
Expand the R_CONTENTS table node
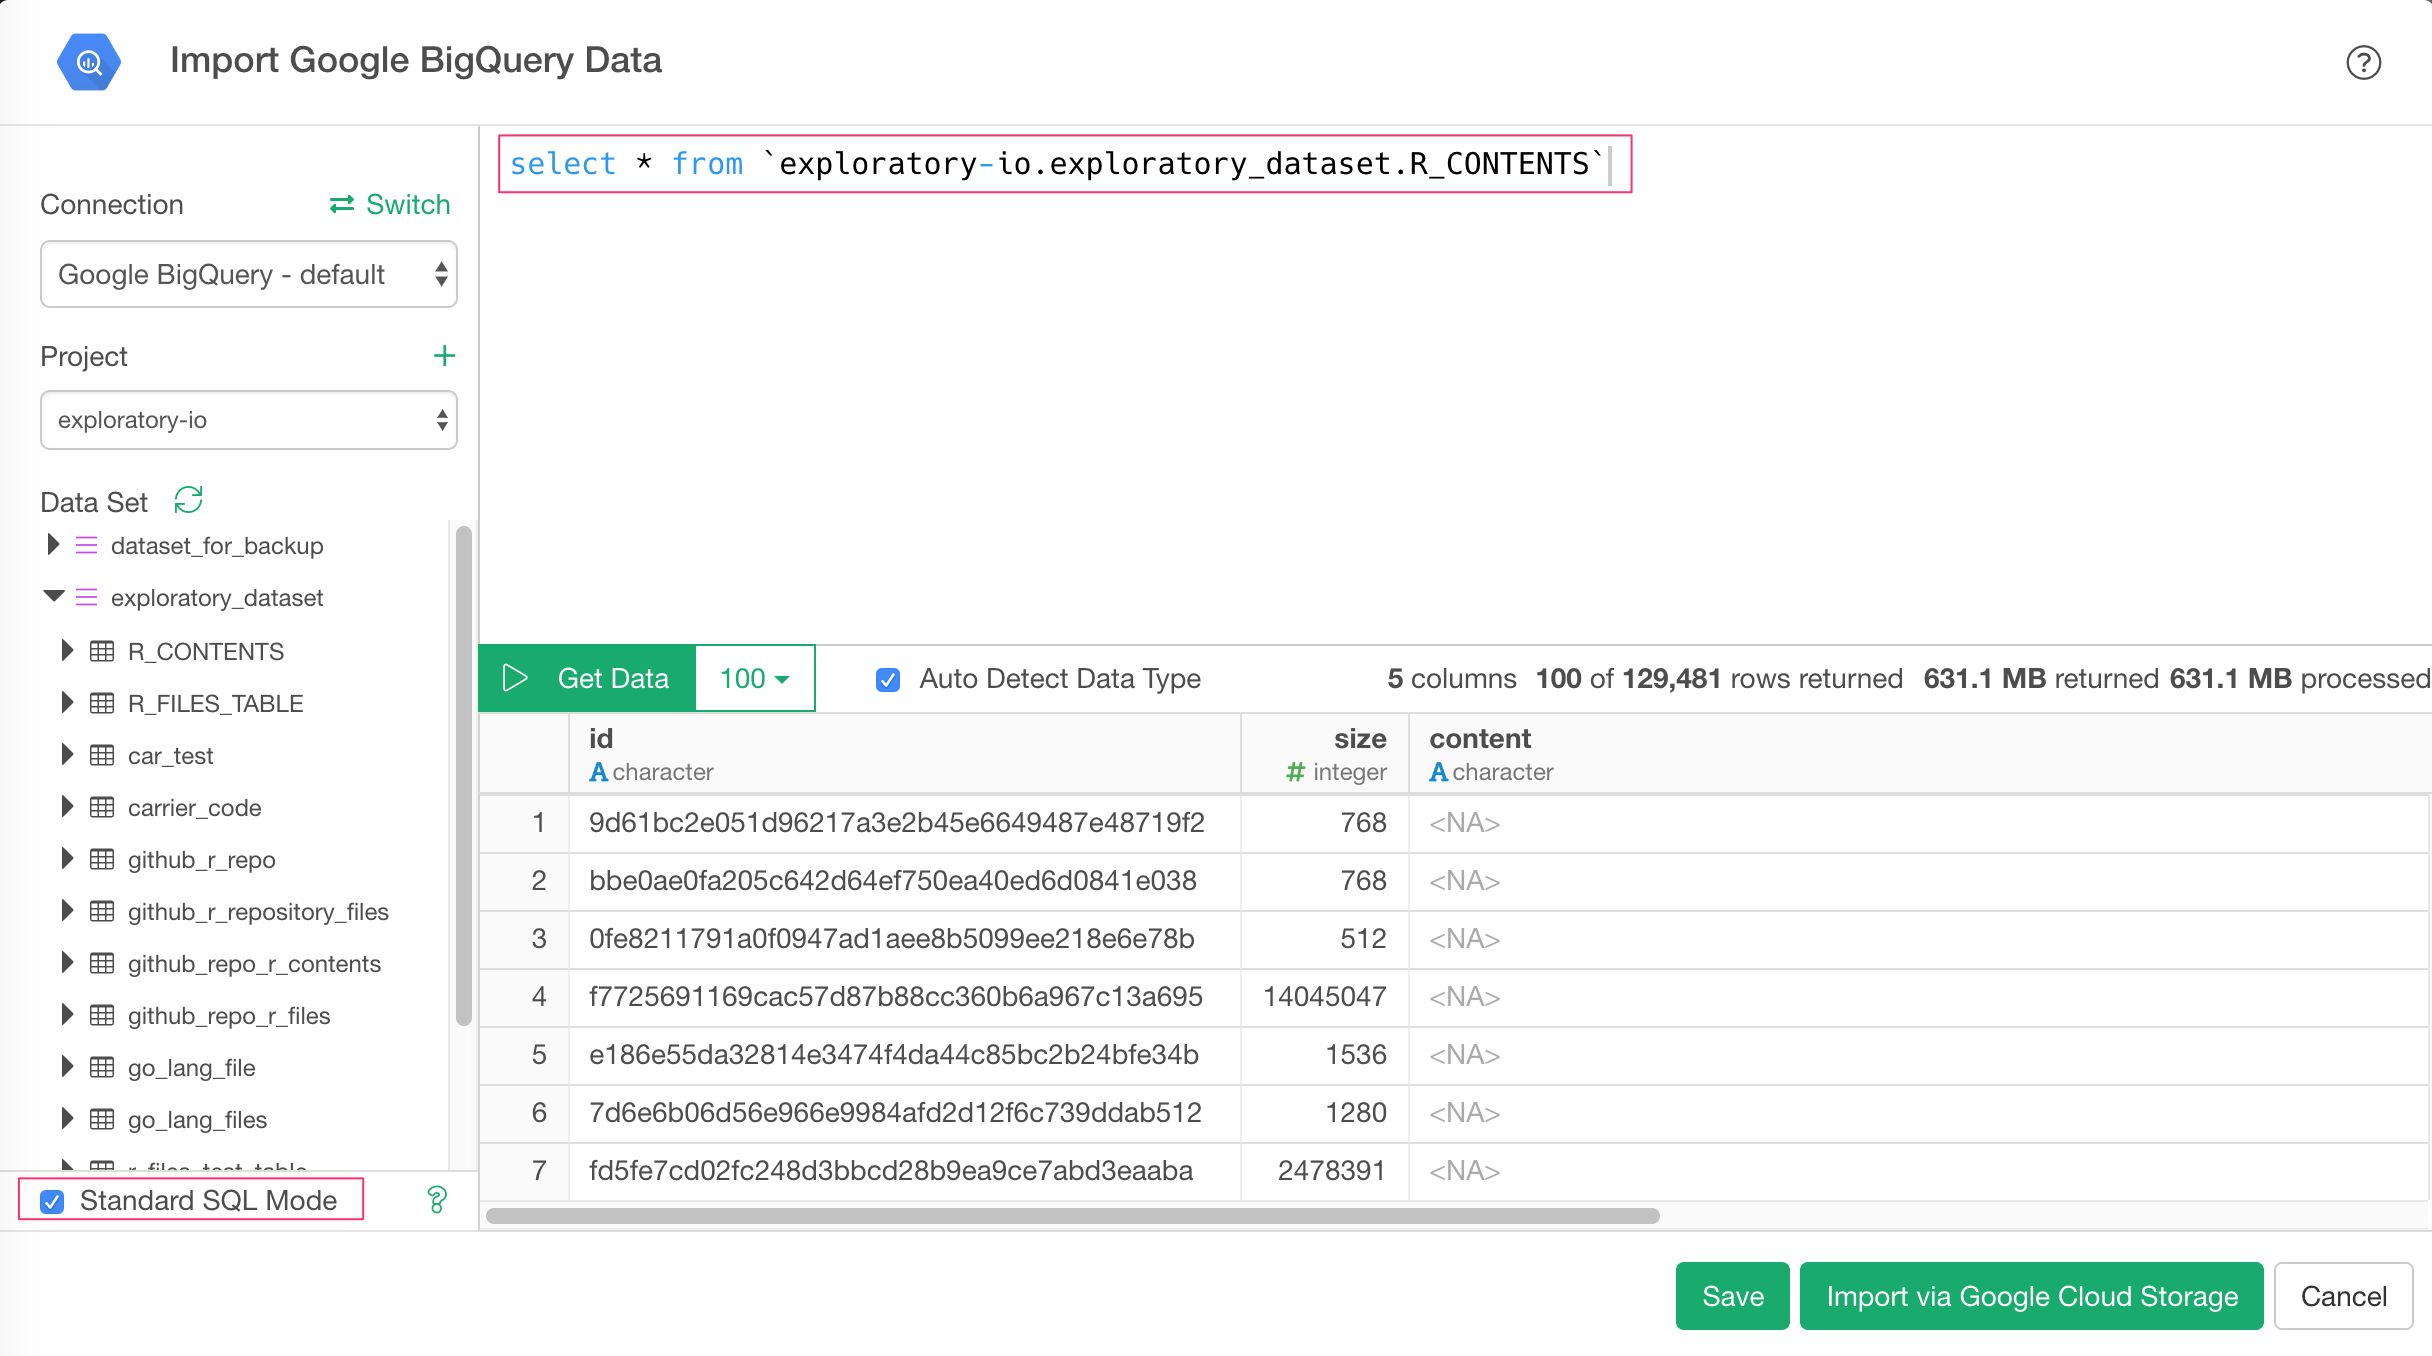tap(67, 650)
